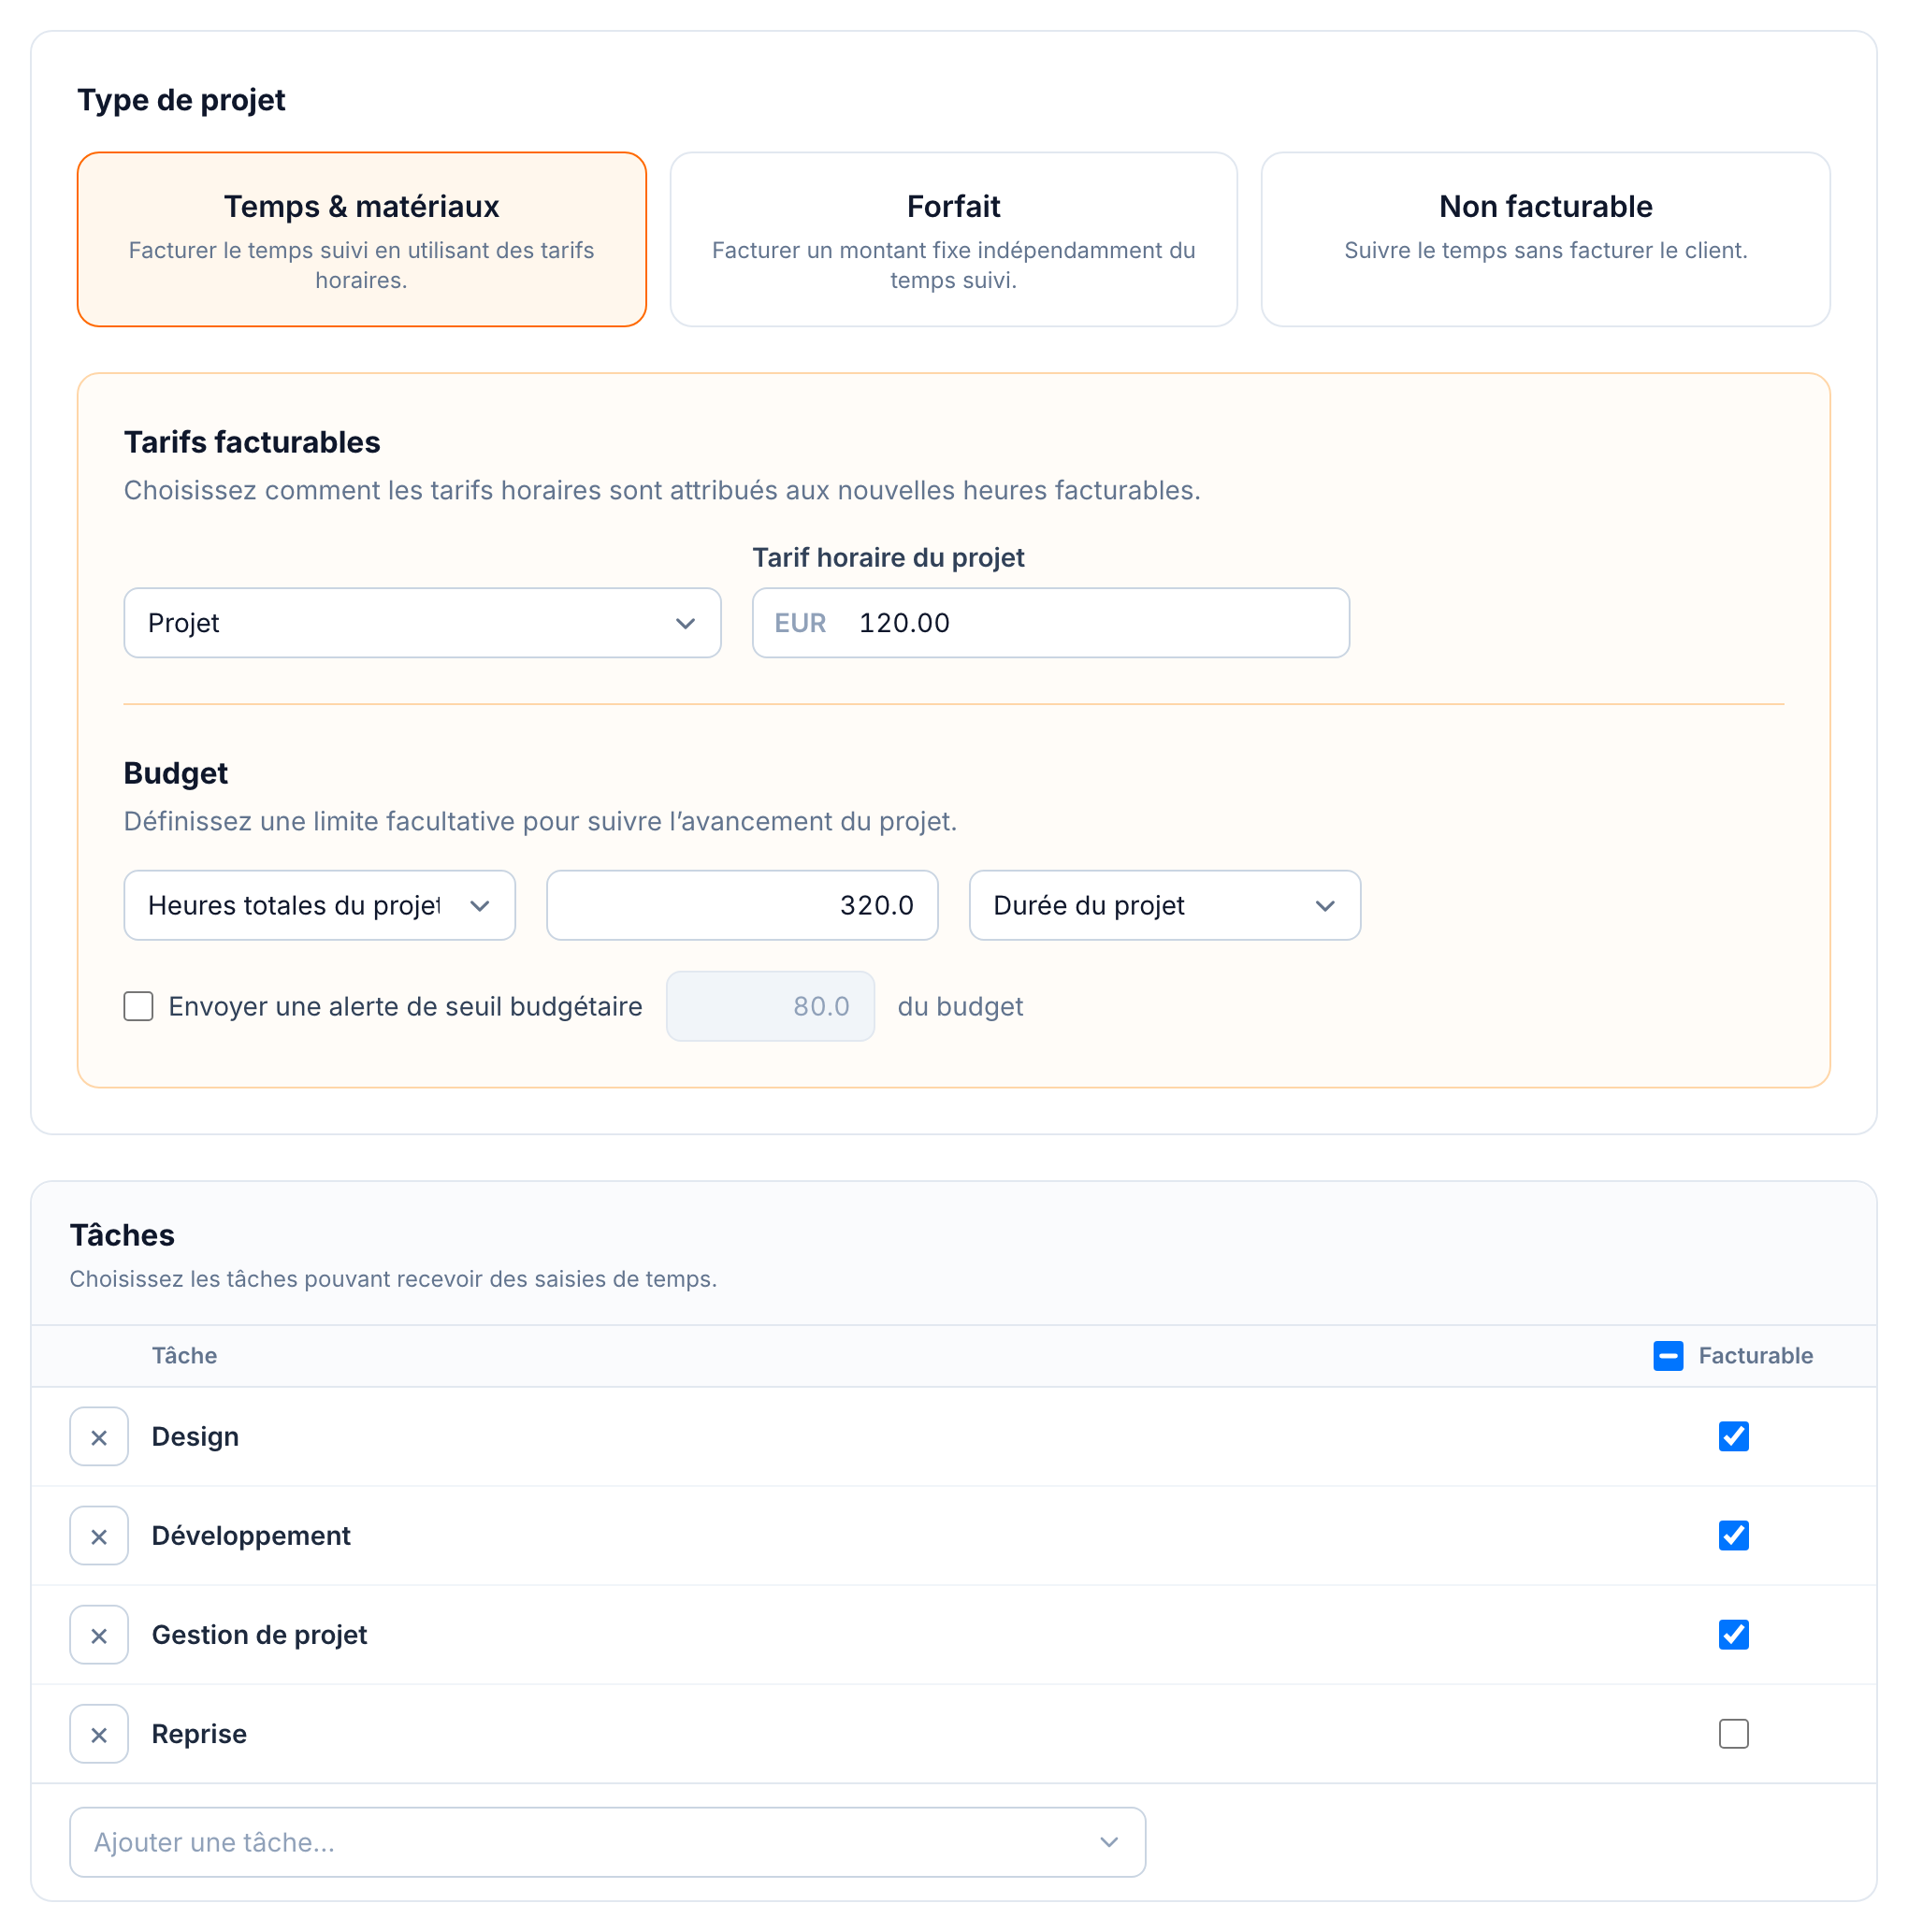Screen dimensions: 1908x1932
Task: Click the Budget section heading
Action: pos(175,773)
